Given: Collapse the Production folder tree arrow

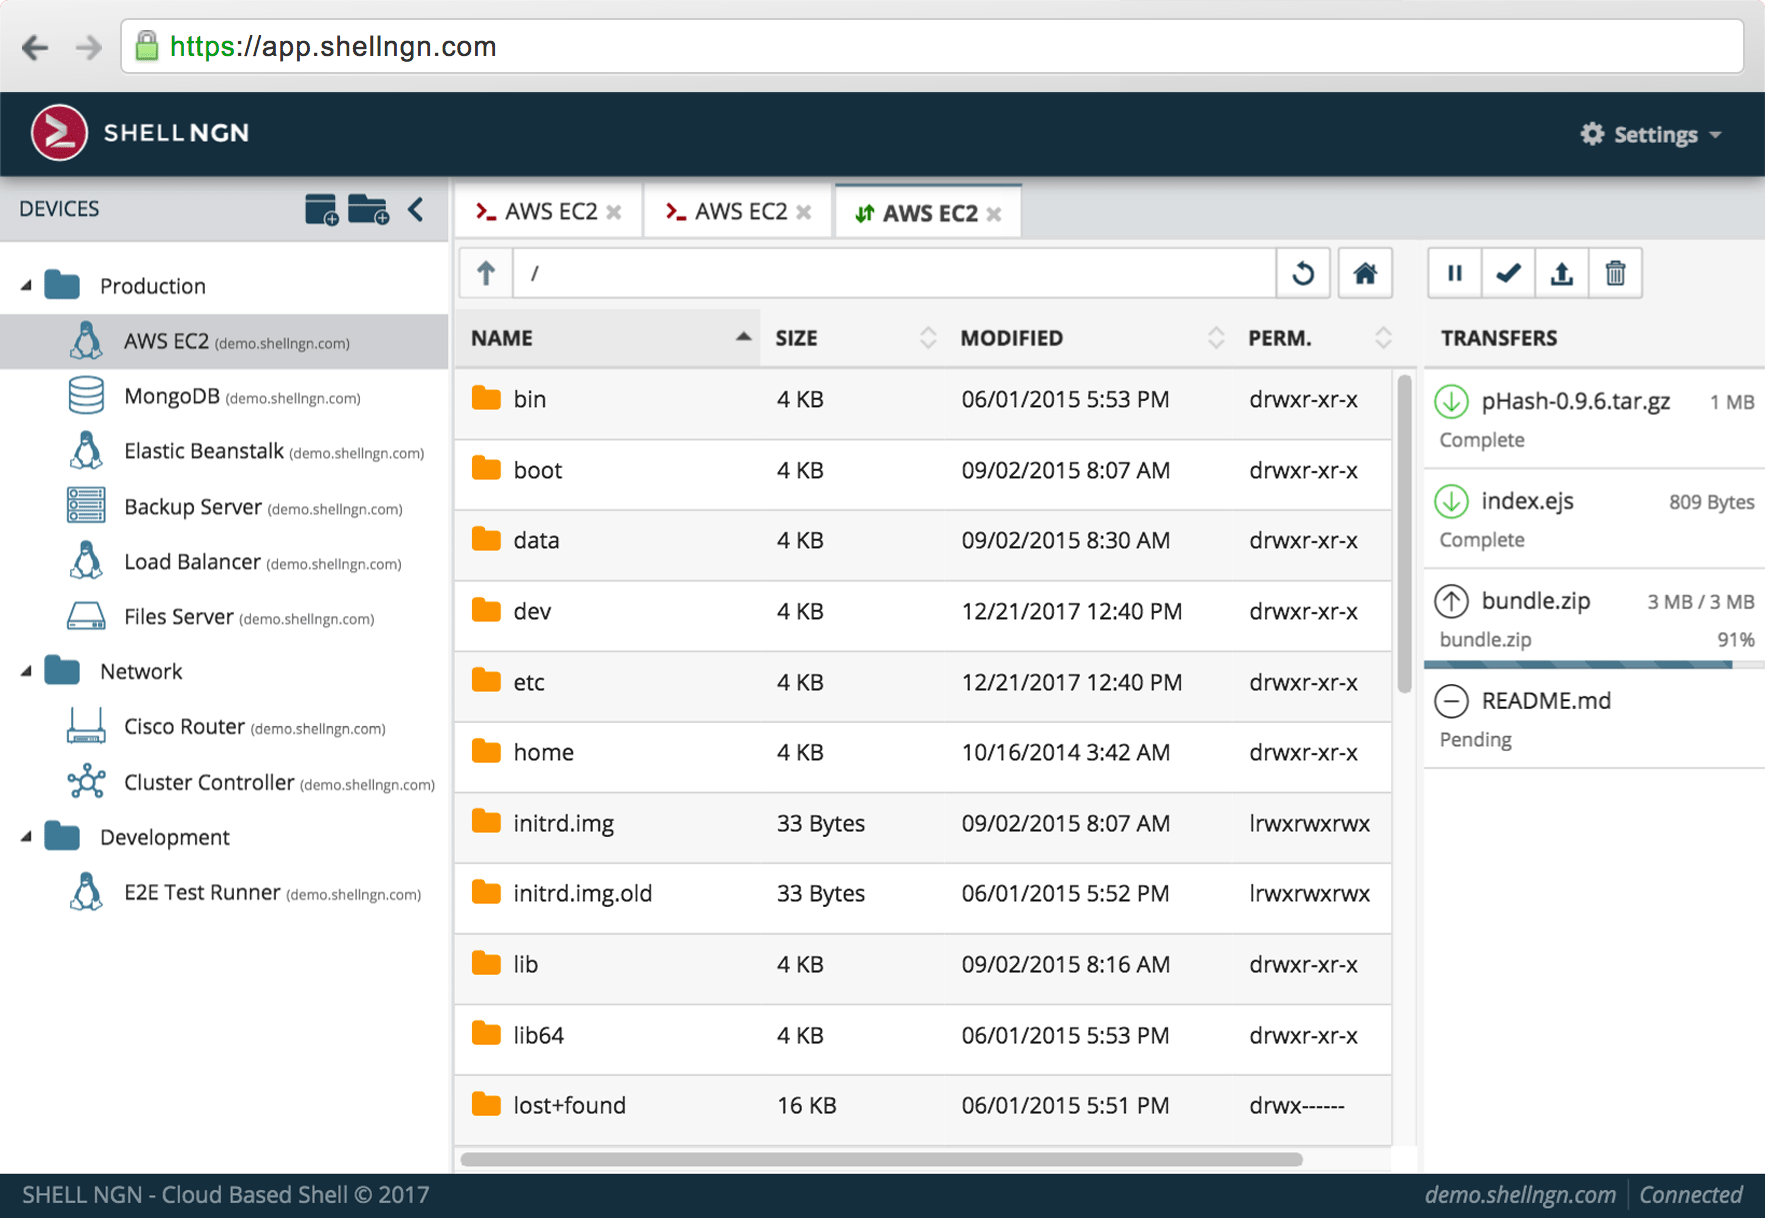Looking at the screenshot, I should click(26, 286).
